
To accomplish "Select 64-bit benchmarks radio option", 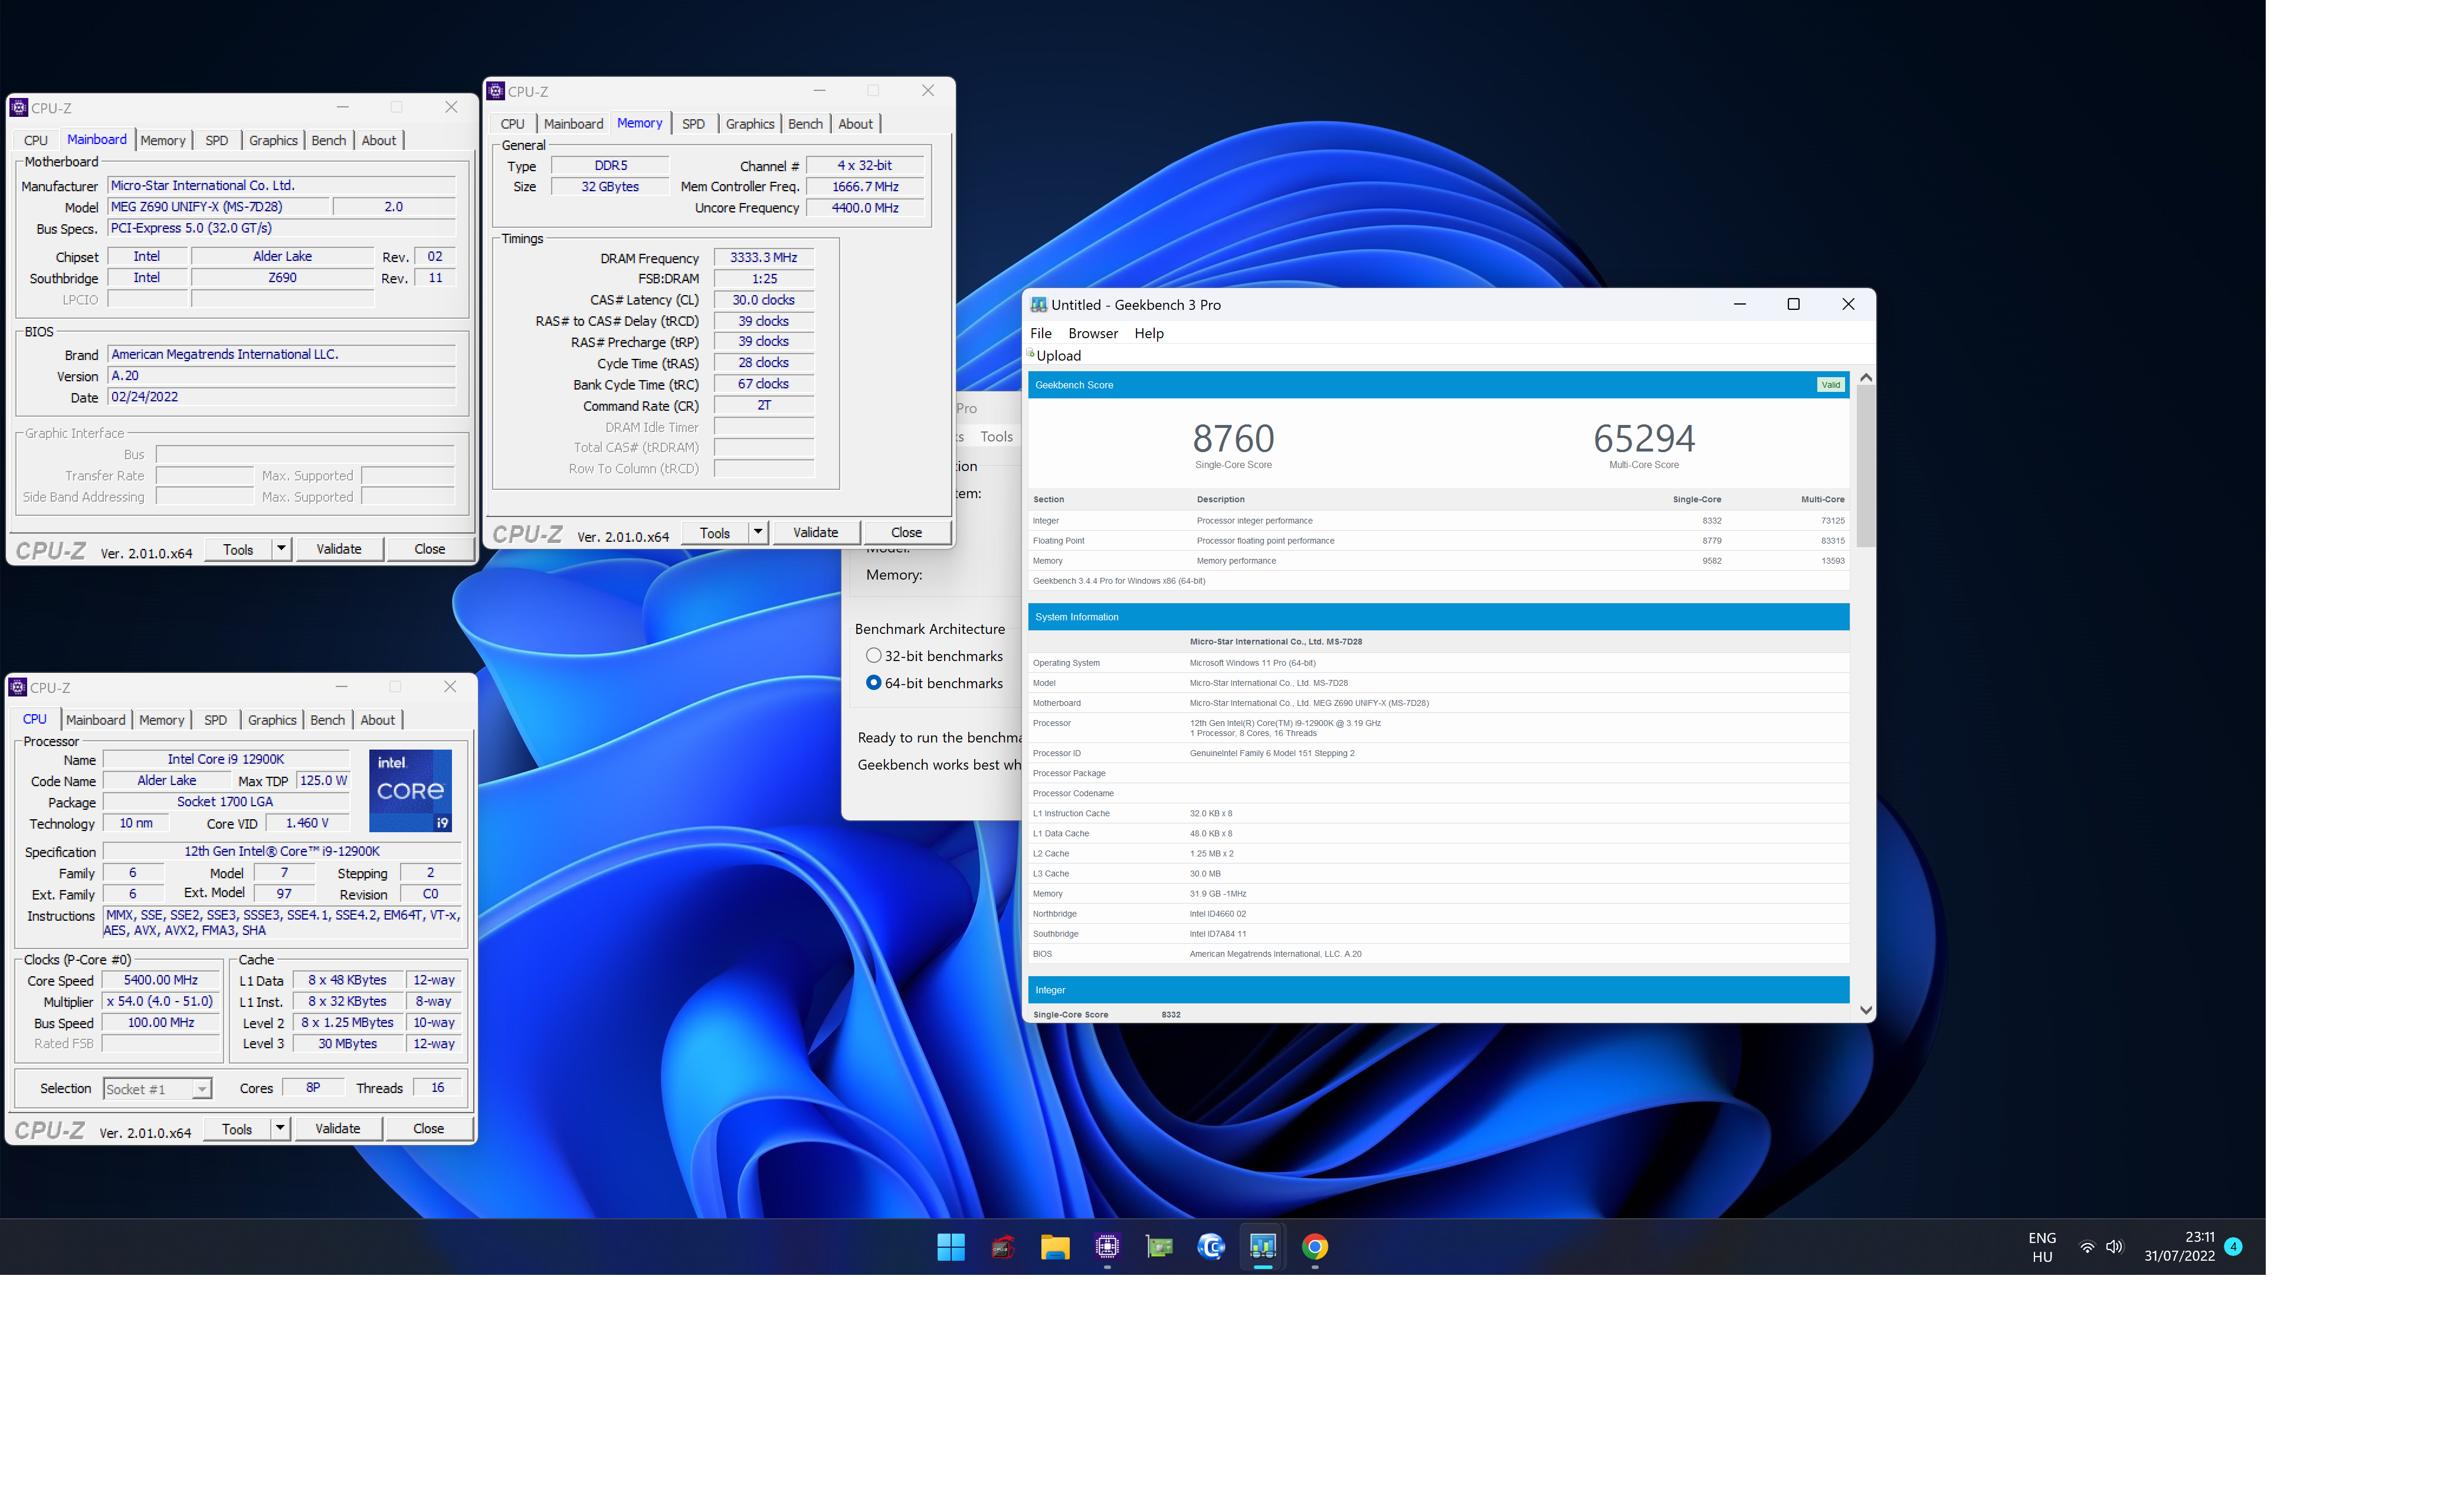I will [x=874, y=683].
